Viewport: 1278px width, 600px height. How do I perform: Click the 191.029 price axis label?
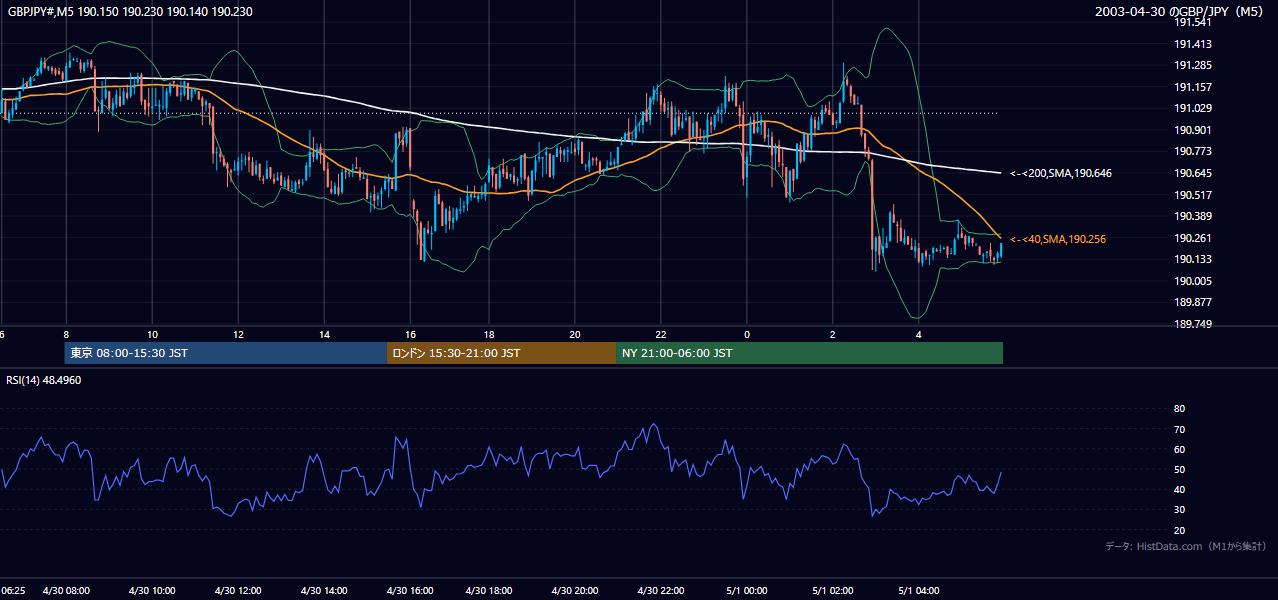point(1192,108)
